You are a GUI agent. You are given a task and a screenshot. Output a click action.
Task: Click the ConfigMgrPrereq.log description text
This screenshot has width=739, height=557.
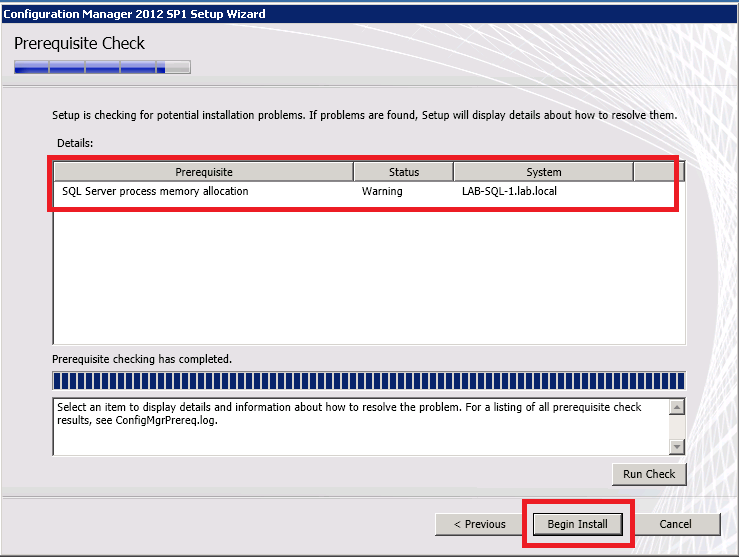tap(349, 413)
